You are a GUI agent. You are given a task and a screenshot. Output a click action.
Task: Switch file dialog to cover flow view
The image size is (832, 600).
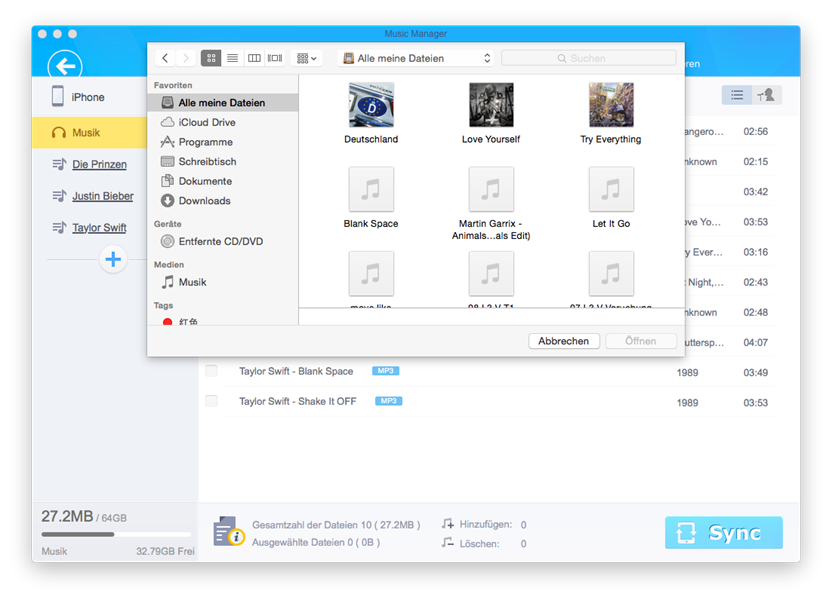click(x=275, y=58)
